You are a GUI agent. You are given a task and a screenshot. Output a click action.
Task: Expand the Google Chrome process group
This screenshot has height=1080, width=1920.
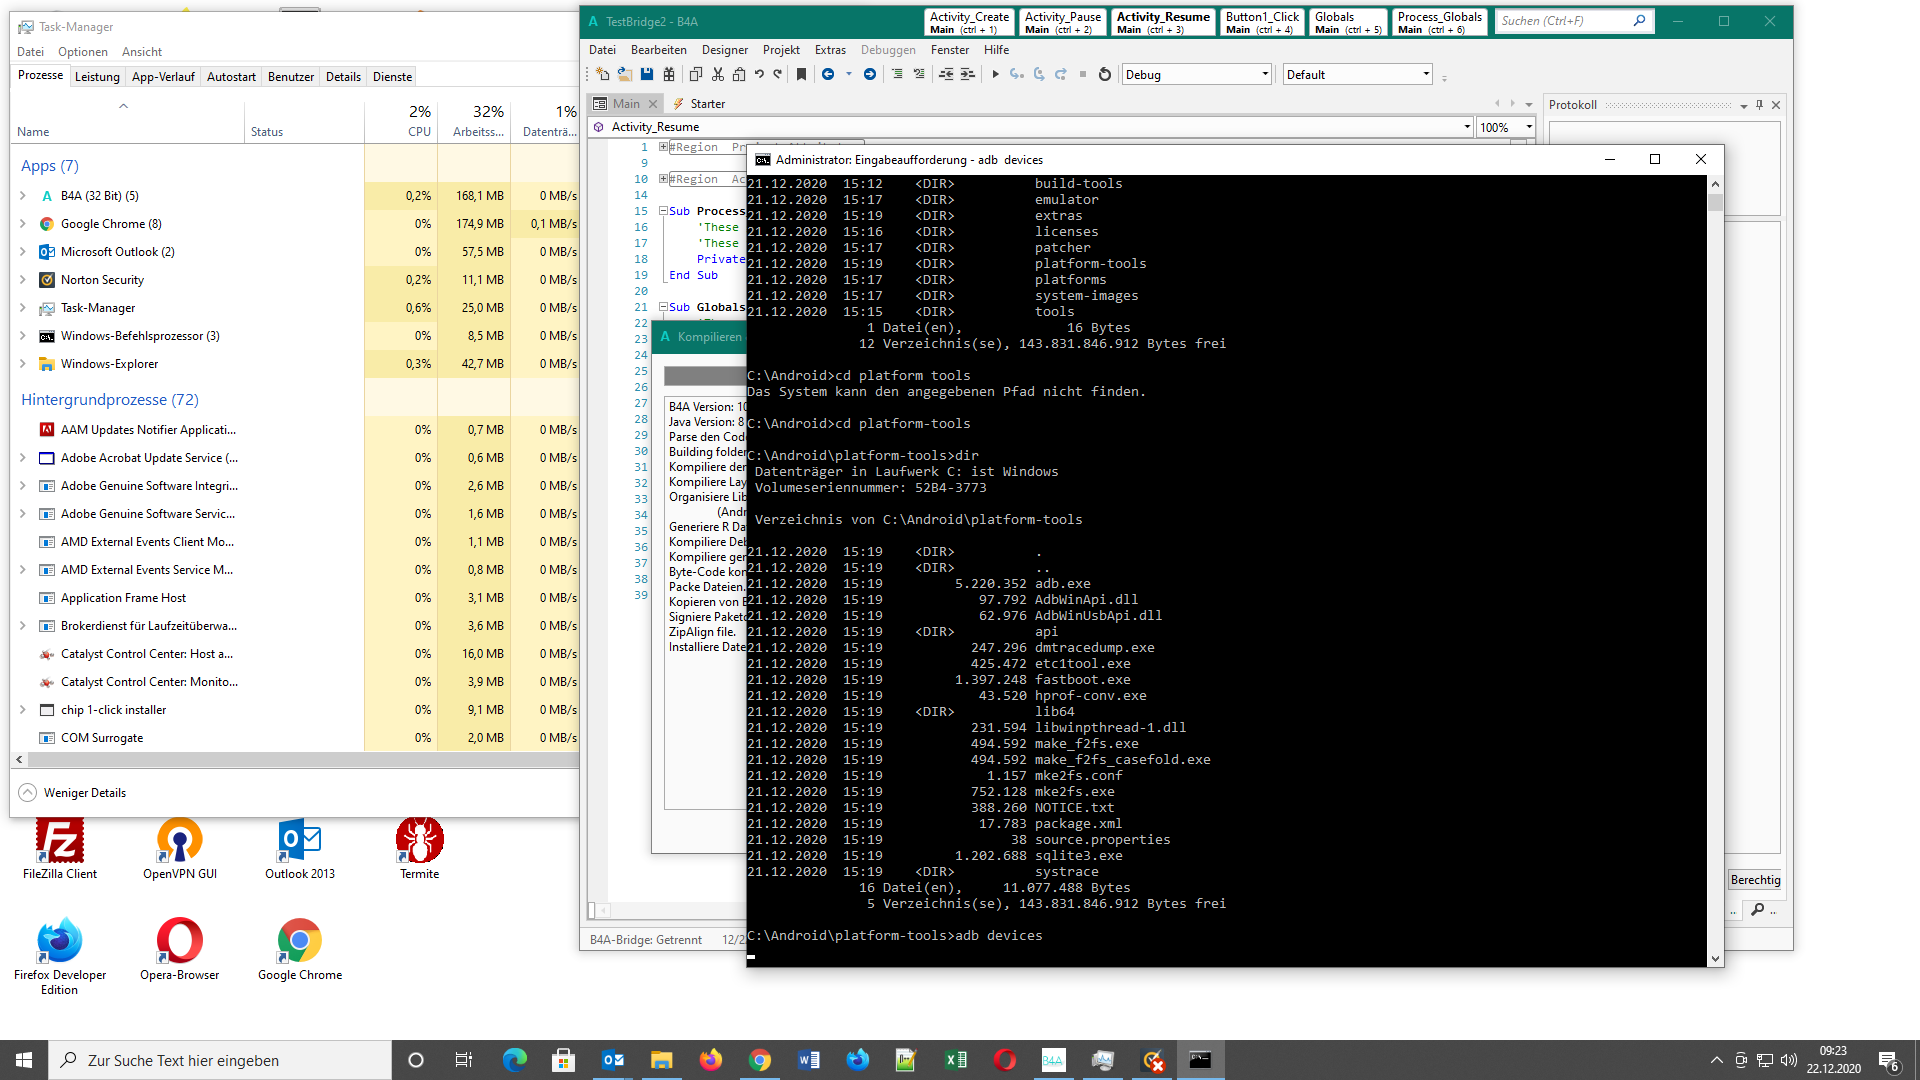[x=23, y=224]
